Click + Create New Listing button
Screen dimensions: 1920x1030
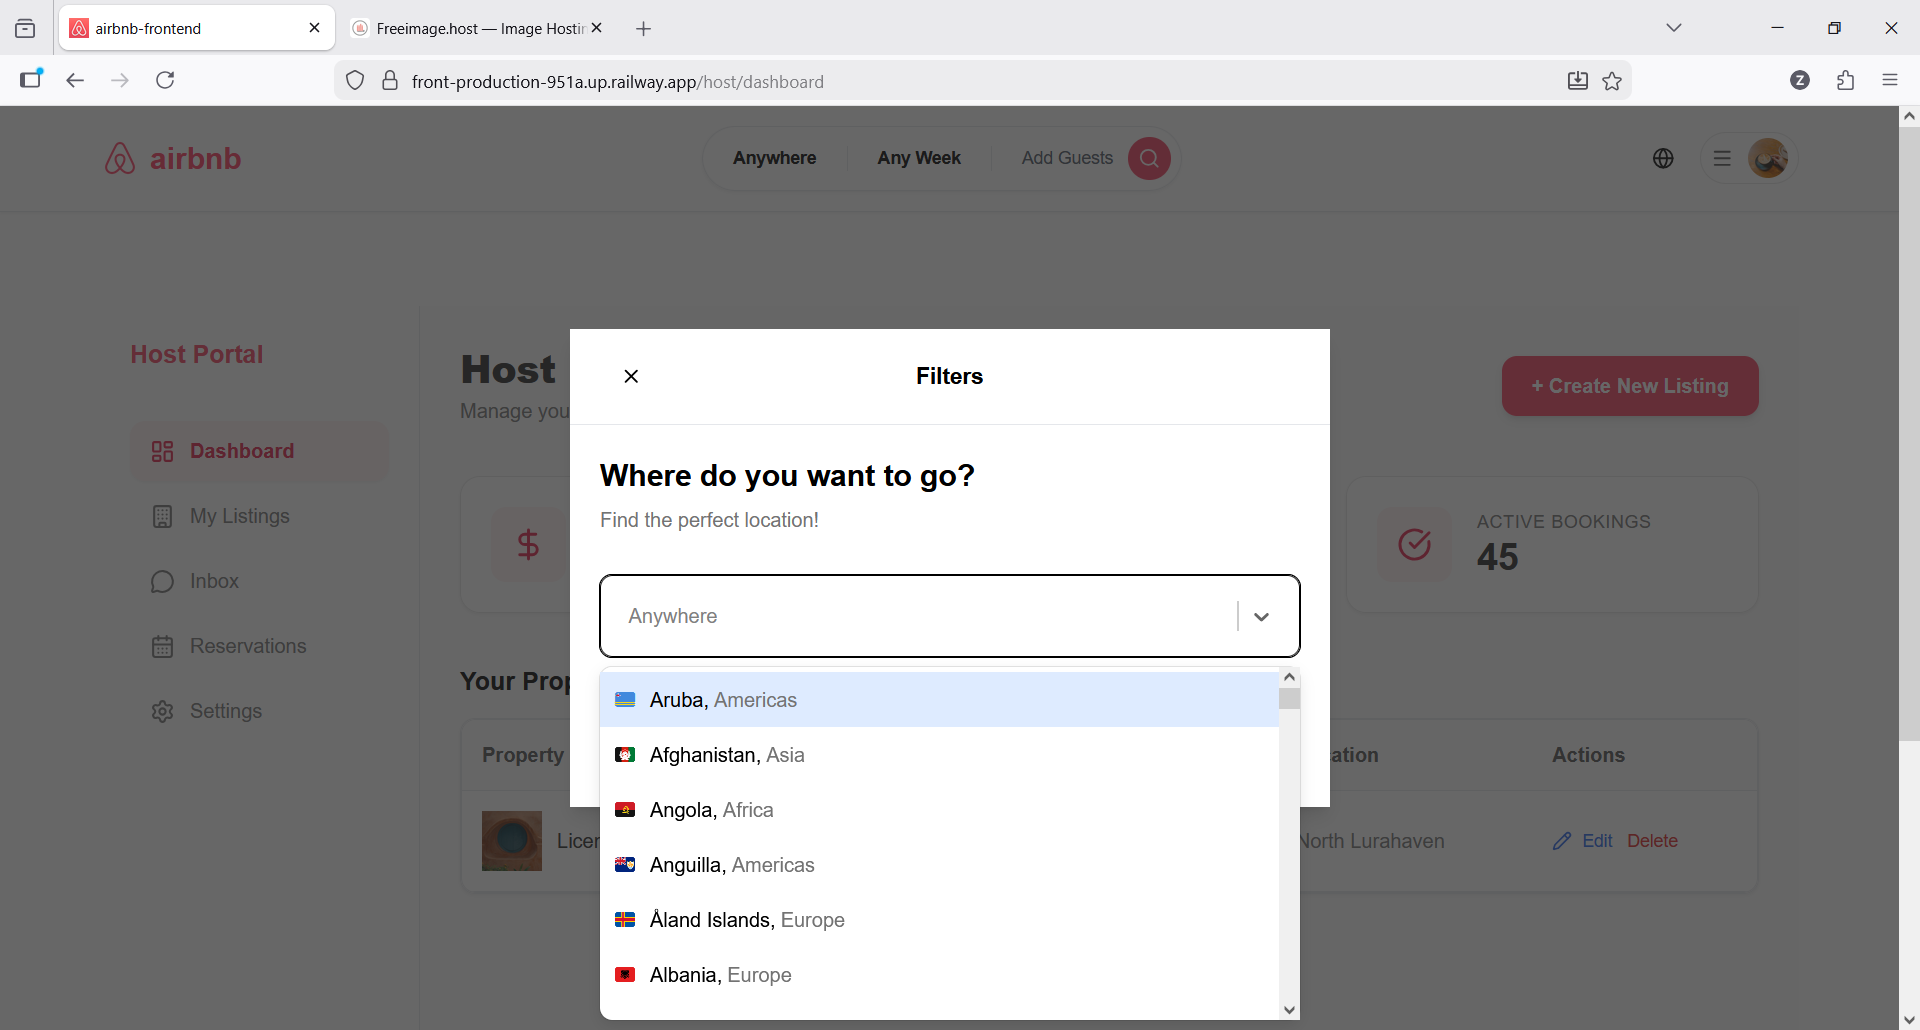tap(1630, 386)
